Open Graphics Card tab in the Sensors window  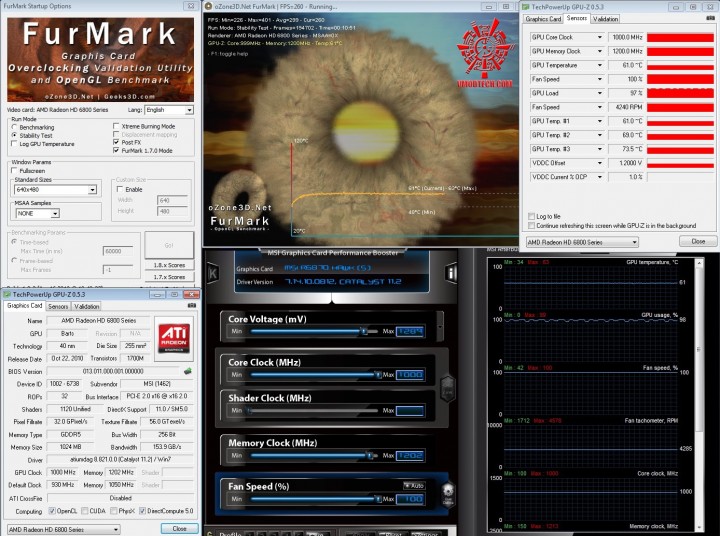[543, 18]
